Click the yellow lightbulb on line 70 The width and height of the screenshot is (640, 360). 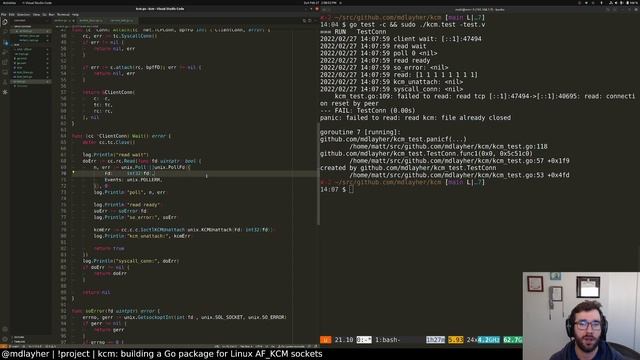click(x=73, y=173)
